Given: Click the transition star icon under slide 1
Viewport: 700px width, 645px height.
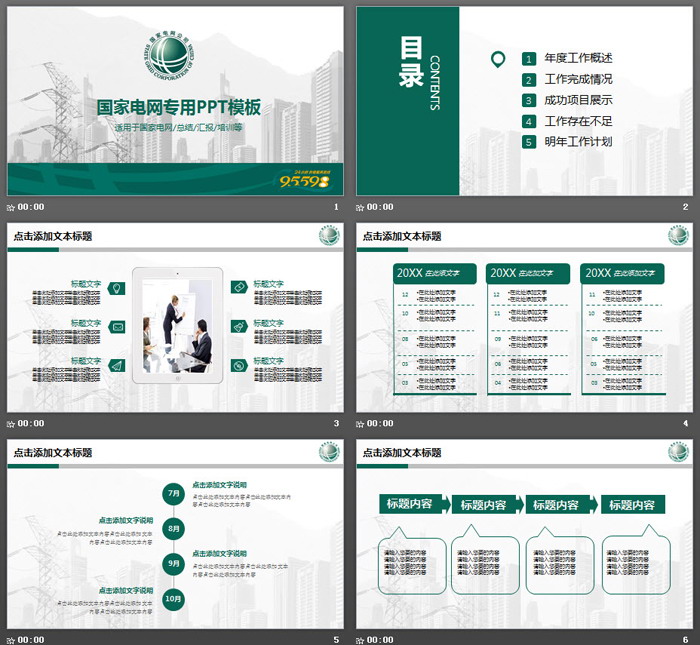Looking at the screenshot, I should [11, 207].
